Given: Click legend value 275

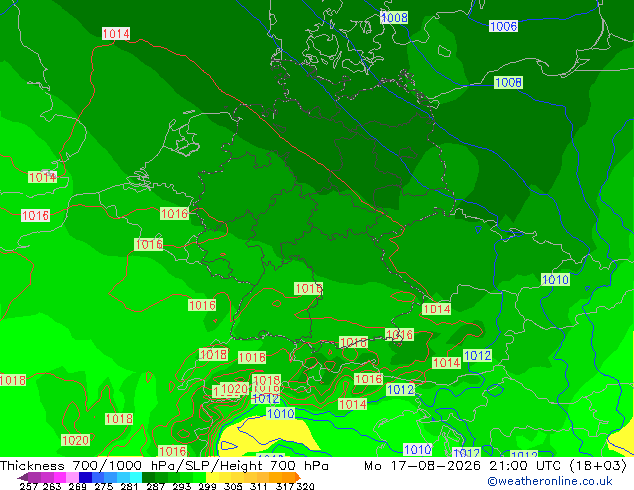Looking at the screenshot, I should tap(103, 486).
